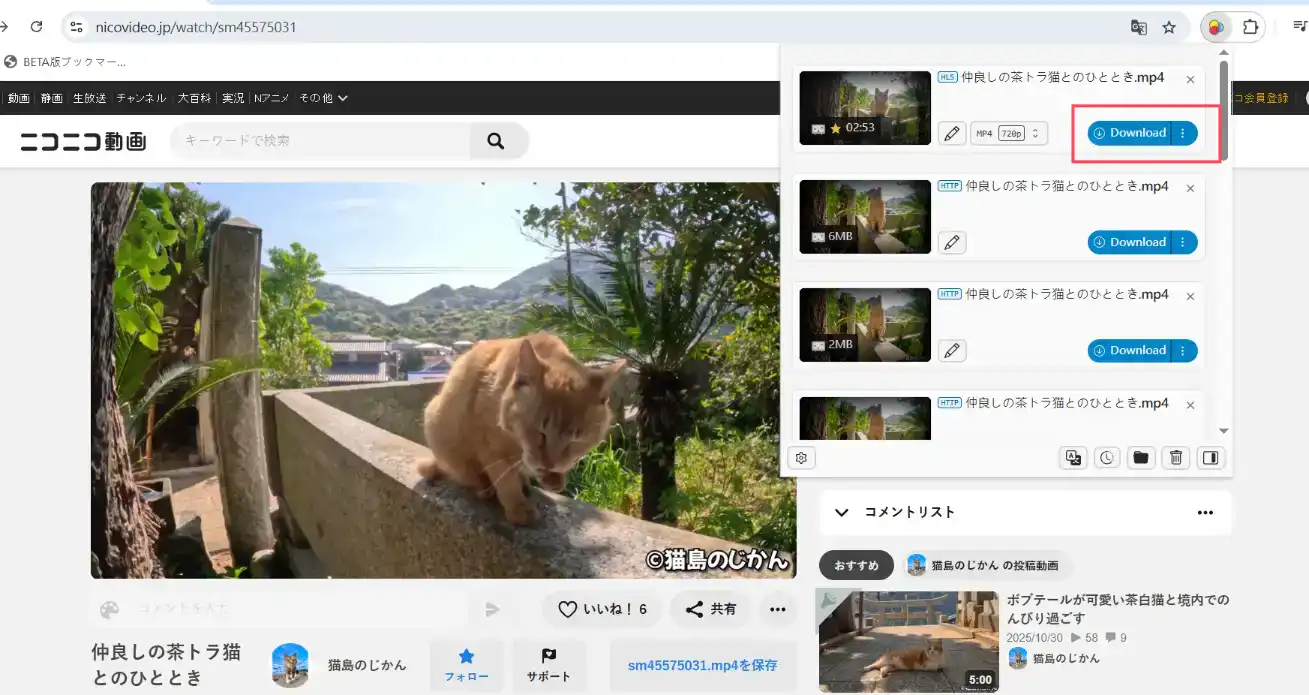Screen dimensions: 1309x695
Task: Rename the first file with the pencil icon
Action: 952,133
